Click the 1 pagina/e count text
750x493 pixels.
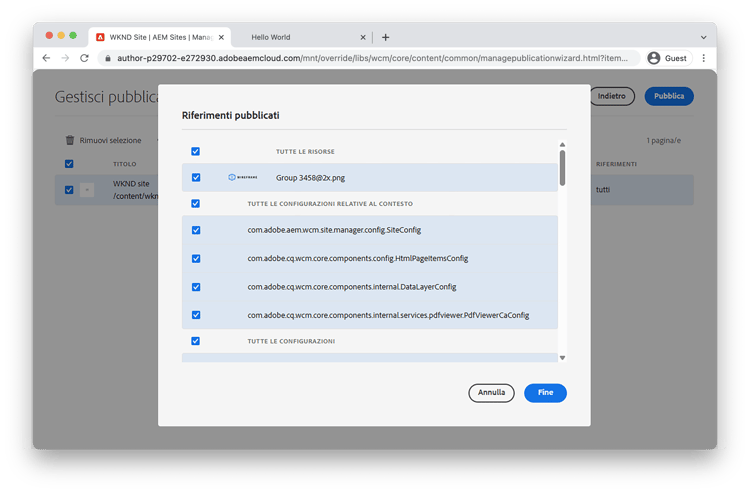tap(663, 141)
